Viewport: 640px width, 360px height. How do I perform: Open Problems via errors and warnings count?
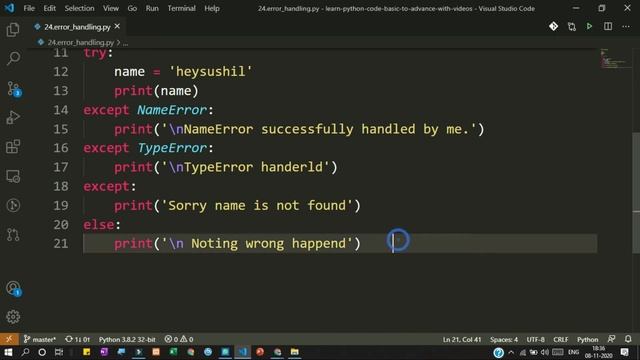(179, 340)
